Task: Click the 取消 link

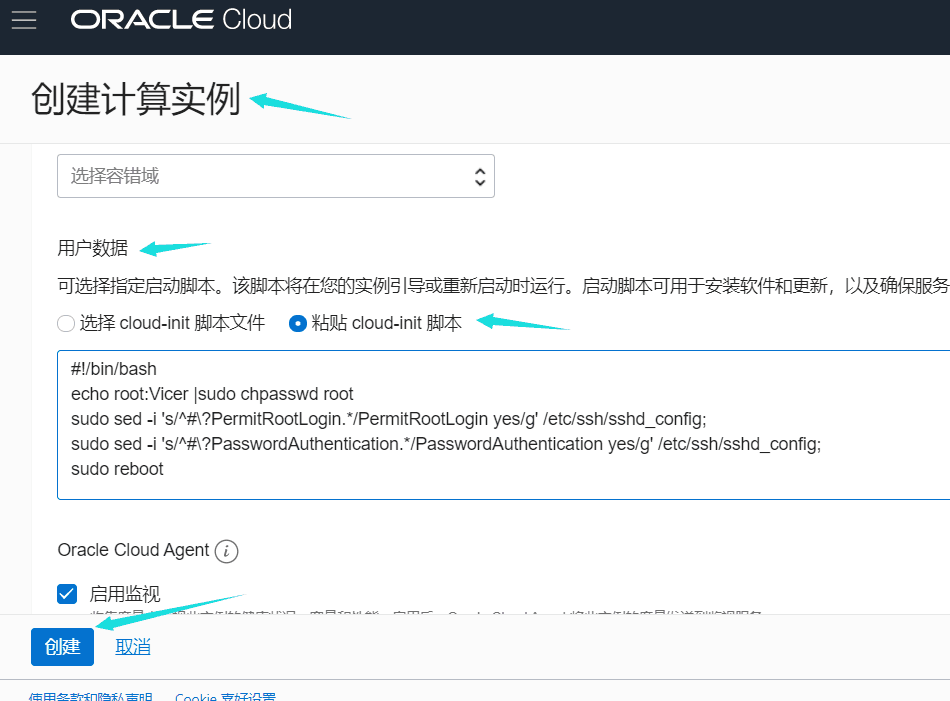Action: [x=133, y=647]
